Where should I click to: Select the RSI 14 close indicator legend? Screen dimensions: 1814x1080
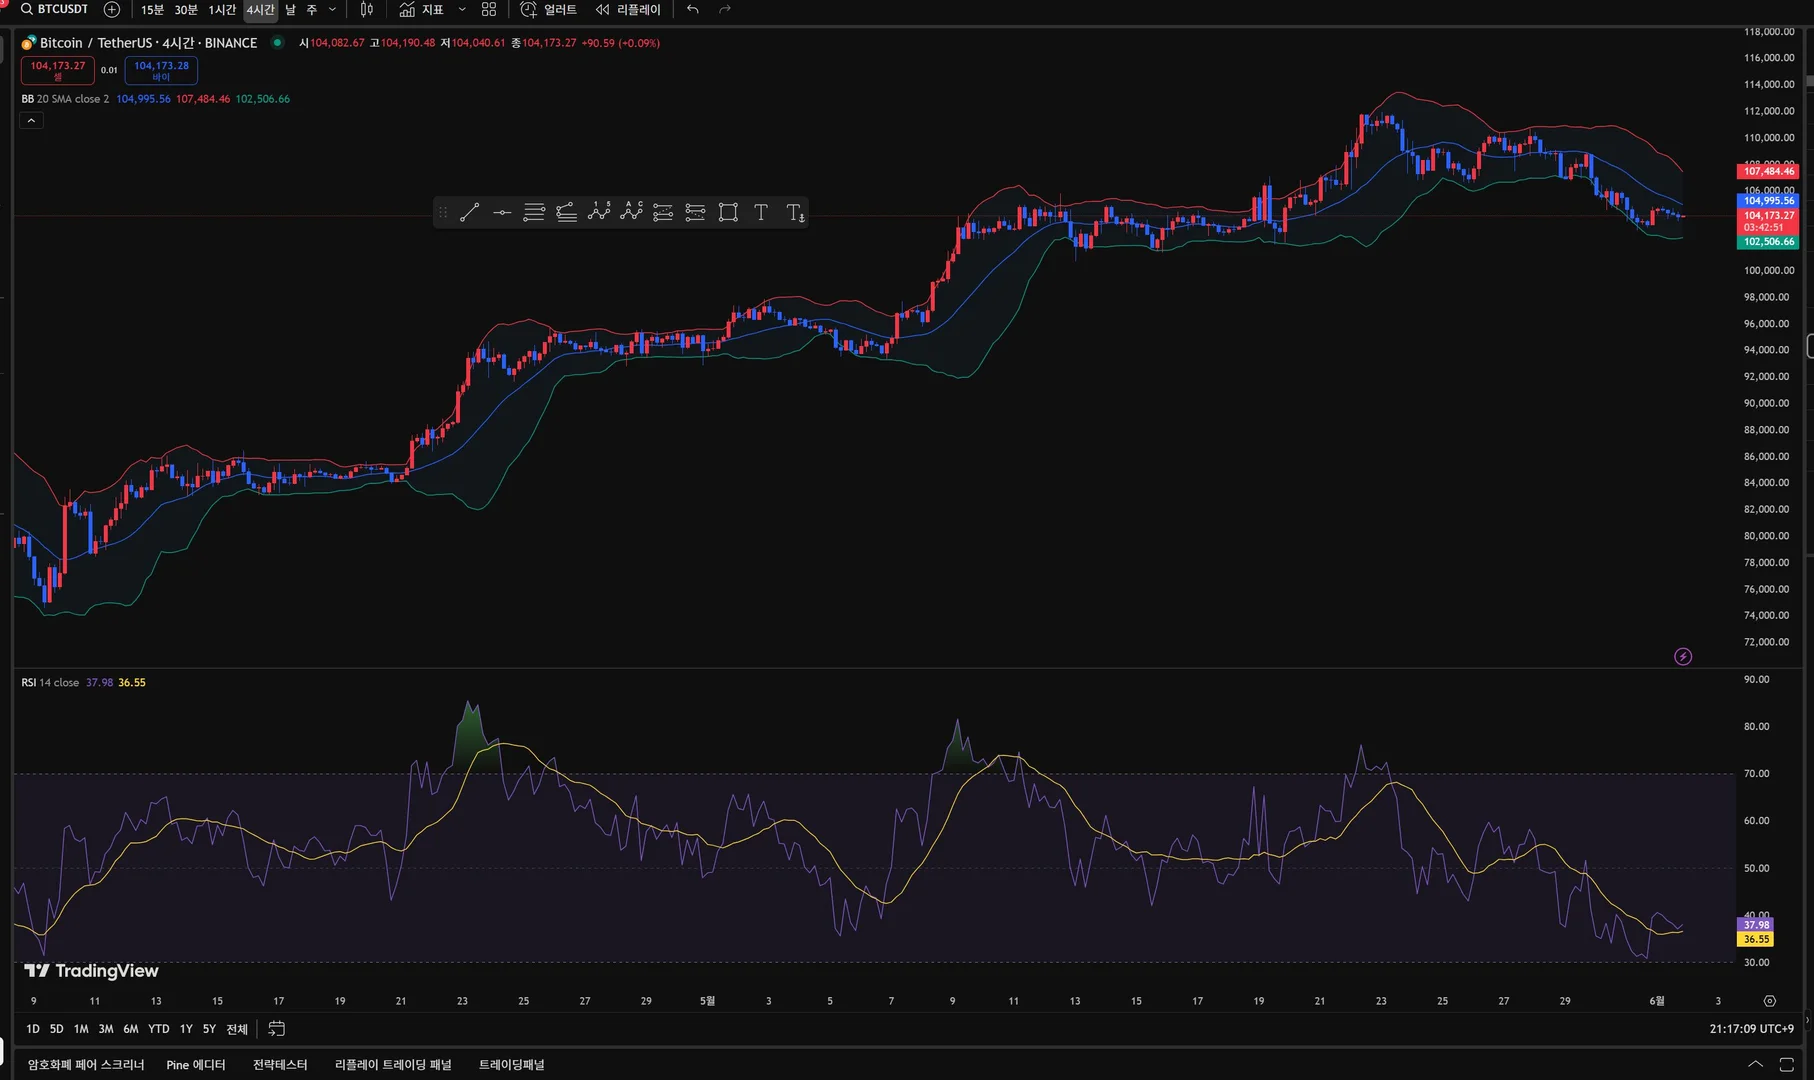[x=50, y=683]
